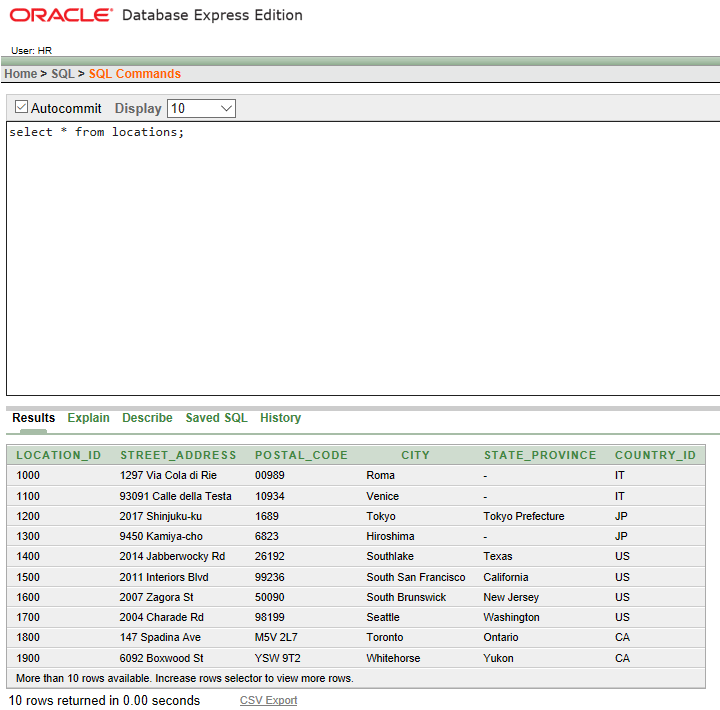The height and width of the screenshot is (710, 720).
Task: Click address 6092 Boxwood St
Action: (162, 658)
